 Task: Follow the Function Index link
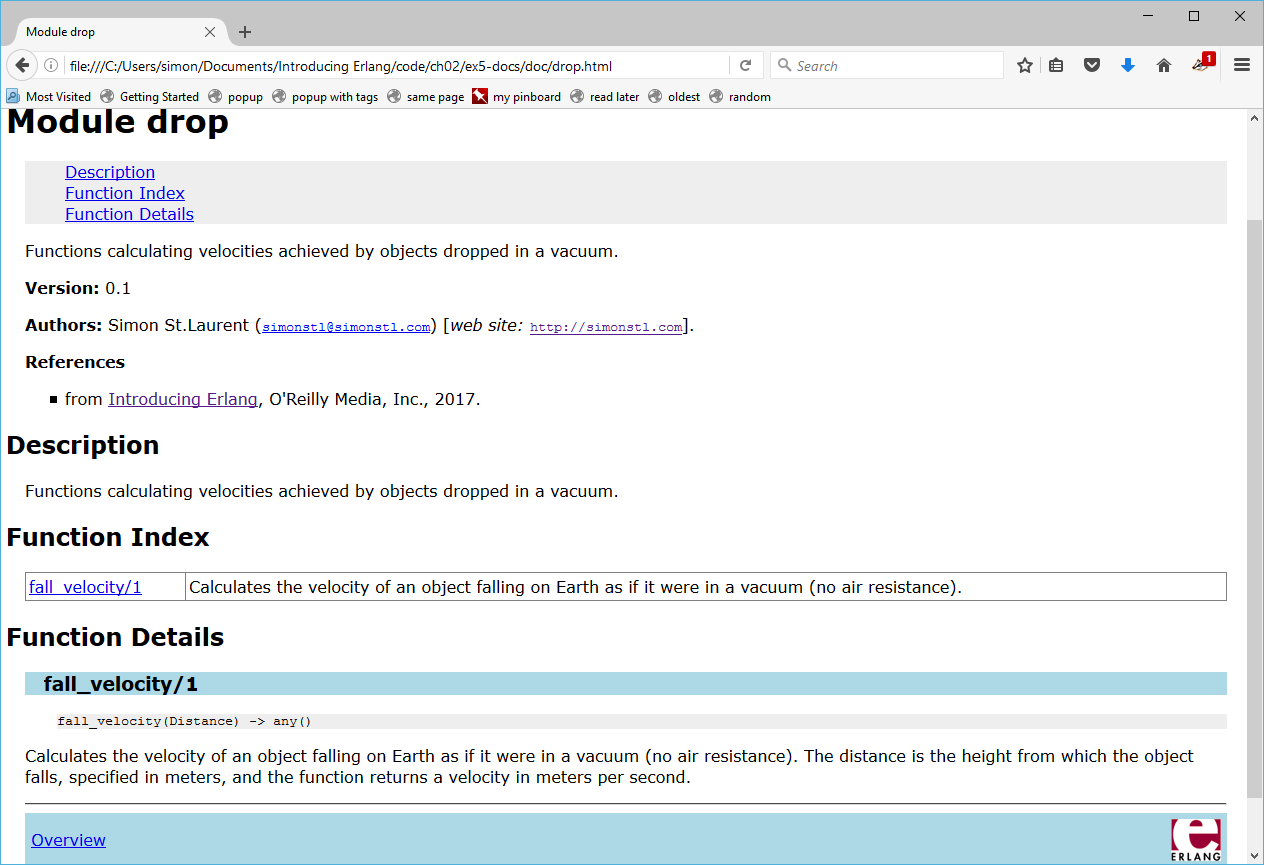[x=125, y=193]
